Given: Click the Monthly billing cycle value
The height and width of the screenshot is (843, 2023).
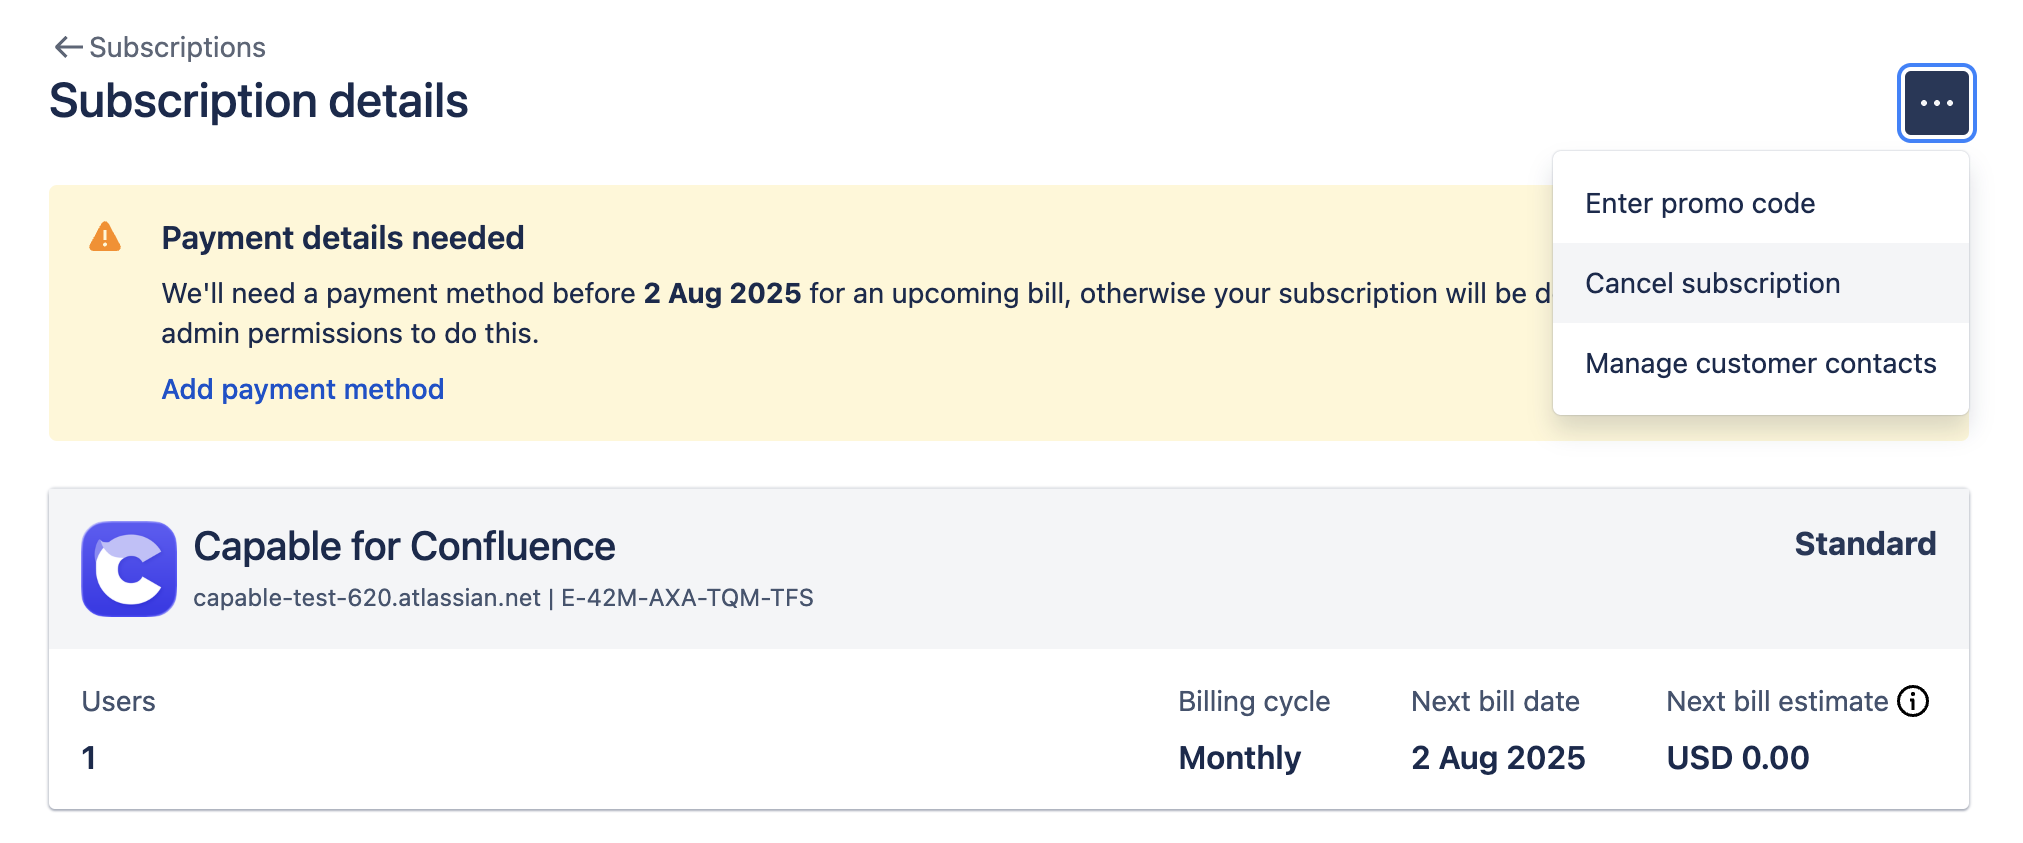Looking at the screenshot, I should (1239, 758).
